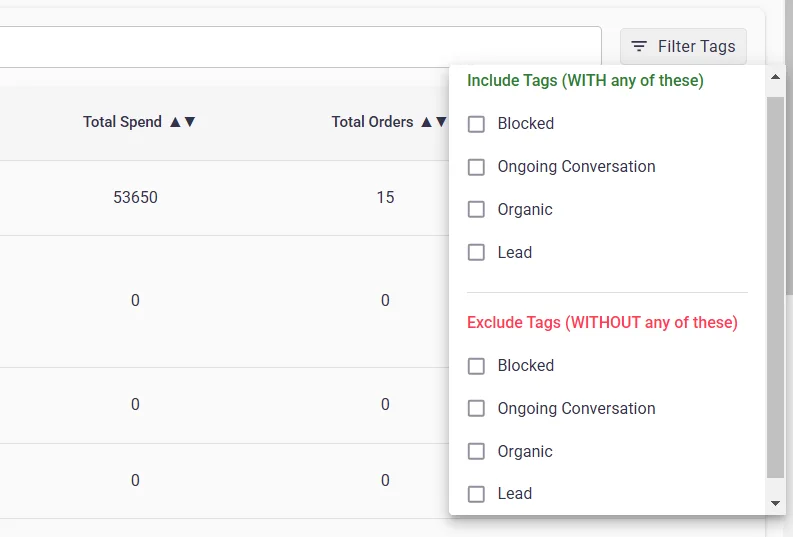Image resolution: width=793 pixels, height=537 pixels.
Task: Click the scroll down arrow in tag panel
Action: (775, 503)
